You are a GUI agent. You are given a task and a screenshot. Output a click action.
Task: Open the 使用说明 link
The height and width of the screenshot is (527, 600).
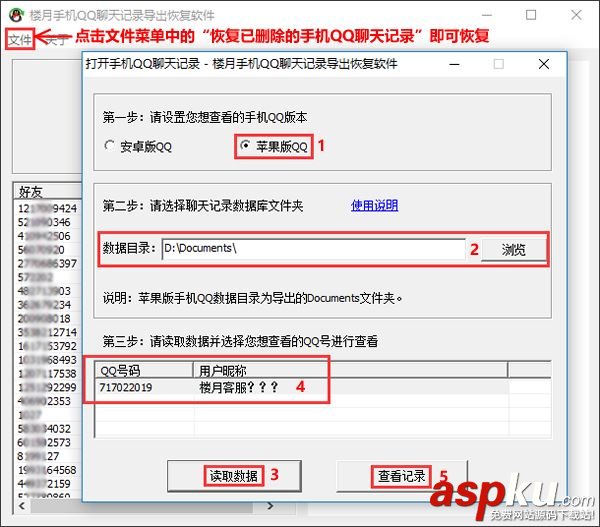click(x=374, y=206)
